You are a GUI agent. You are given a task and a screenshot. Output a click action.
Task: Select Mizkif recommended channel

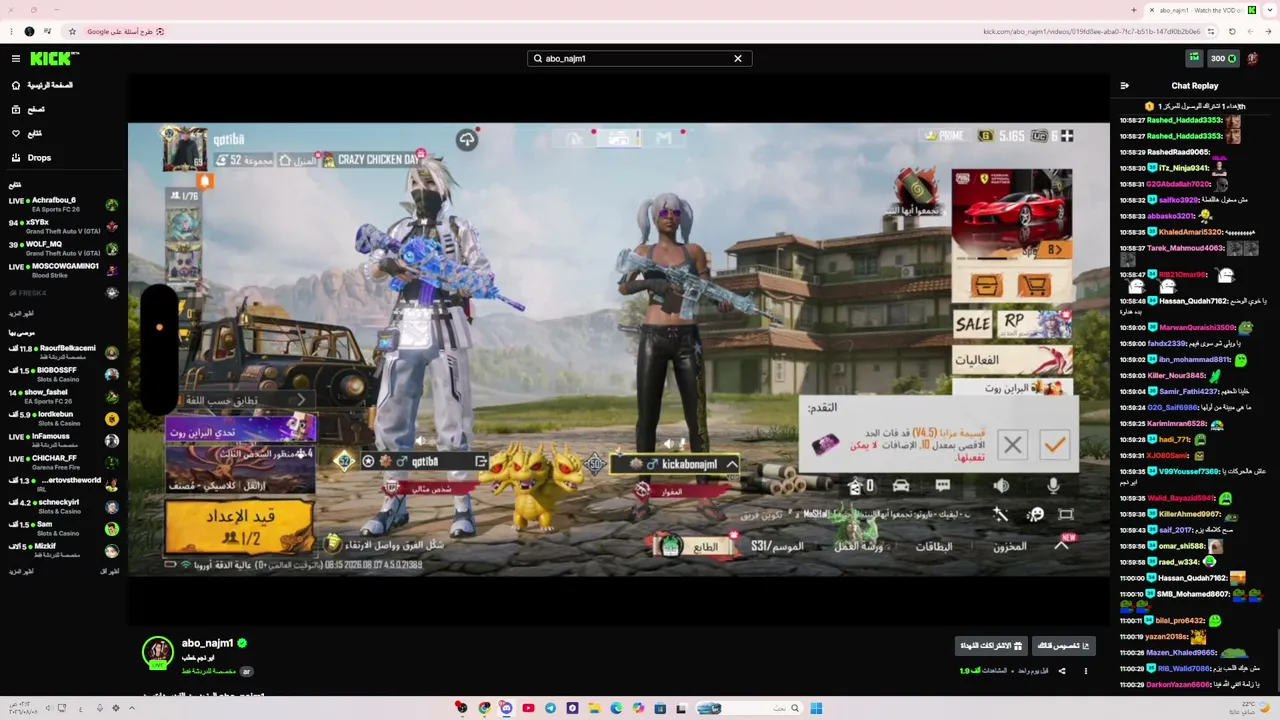(63, 550)
